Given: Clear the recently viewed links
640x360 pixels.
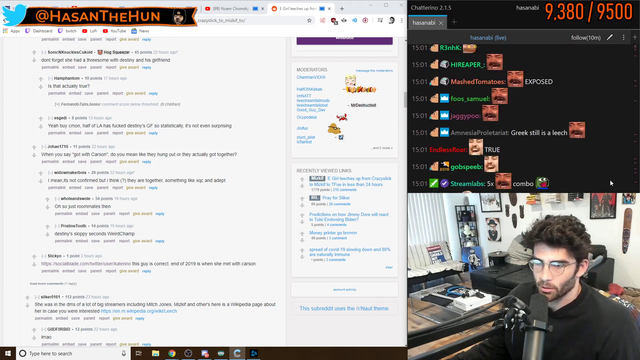Looking at the screenshot, I should [x=389, y=267].
